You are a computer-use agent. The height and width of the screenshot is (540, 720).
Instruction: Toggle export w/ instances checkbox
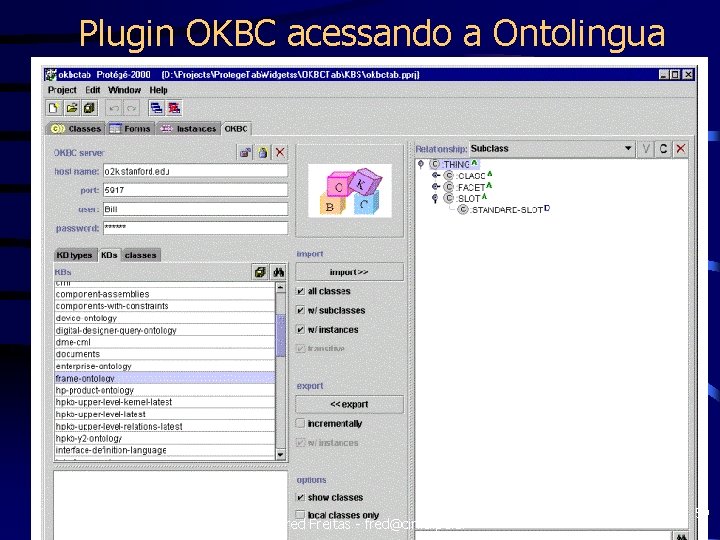(x=300, y=443)
